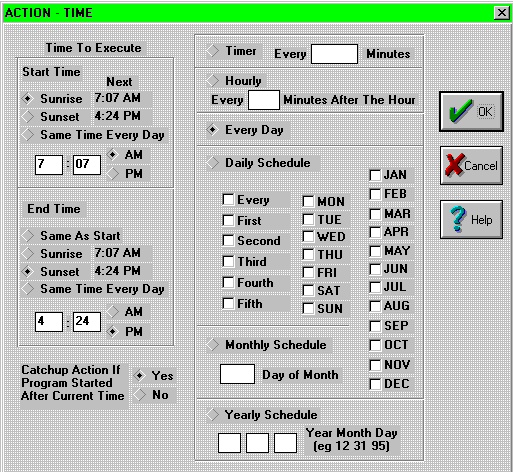Check the Fifth checkbox
The height and width of the screenshot is (472, 513).
coord(228,303)
